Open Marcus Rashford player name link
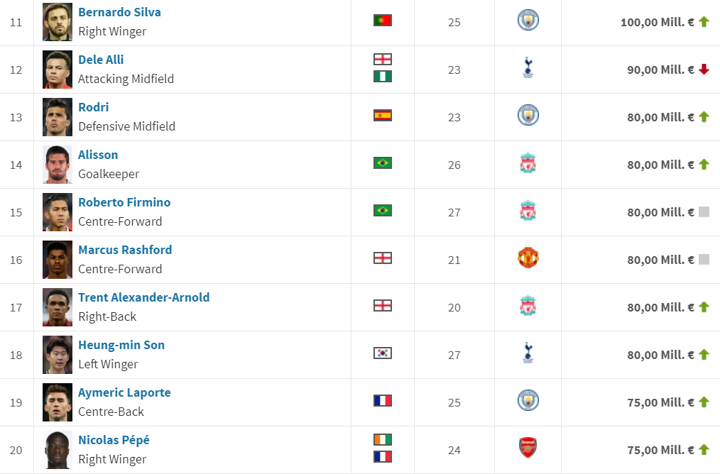This screenshot has height=474, width=720. click(125, 250)
